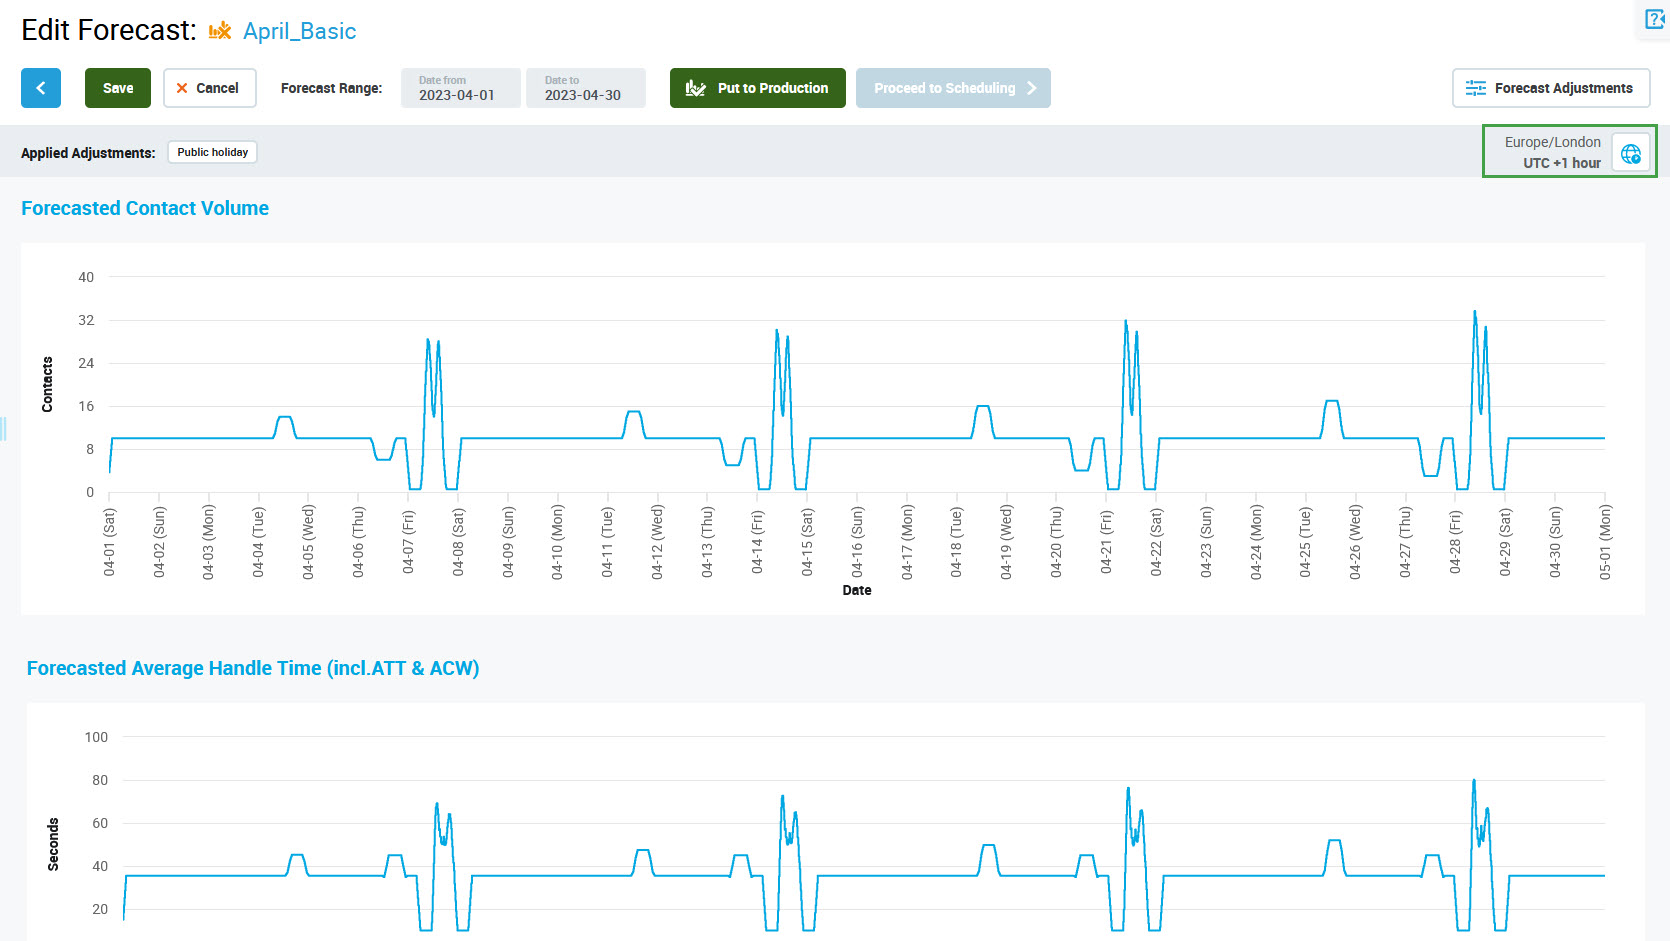Click the 04-22 (Sat) contact volume axis label

click(1156, 541)
